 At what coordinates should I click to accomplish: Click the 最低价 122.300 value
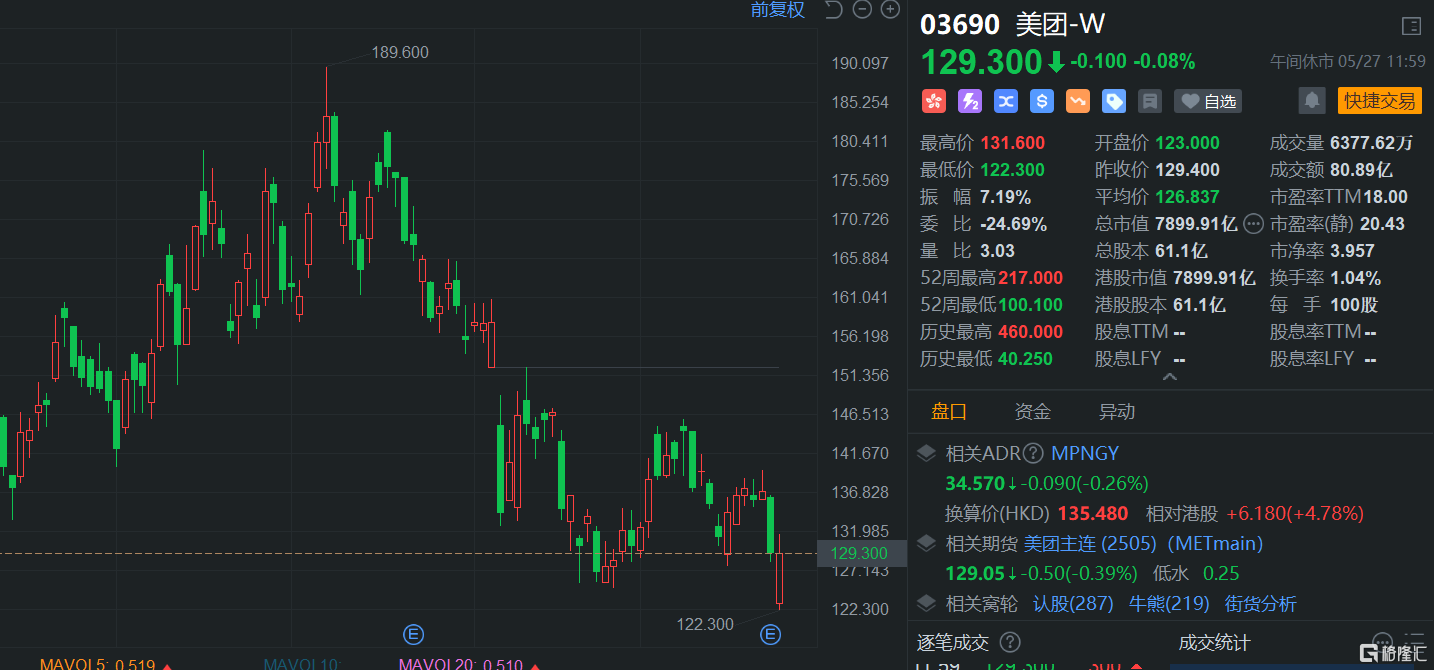click(x=1012, y=170)
